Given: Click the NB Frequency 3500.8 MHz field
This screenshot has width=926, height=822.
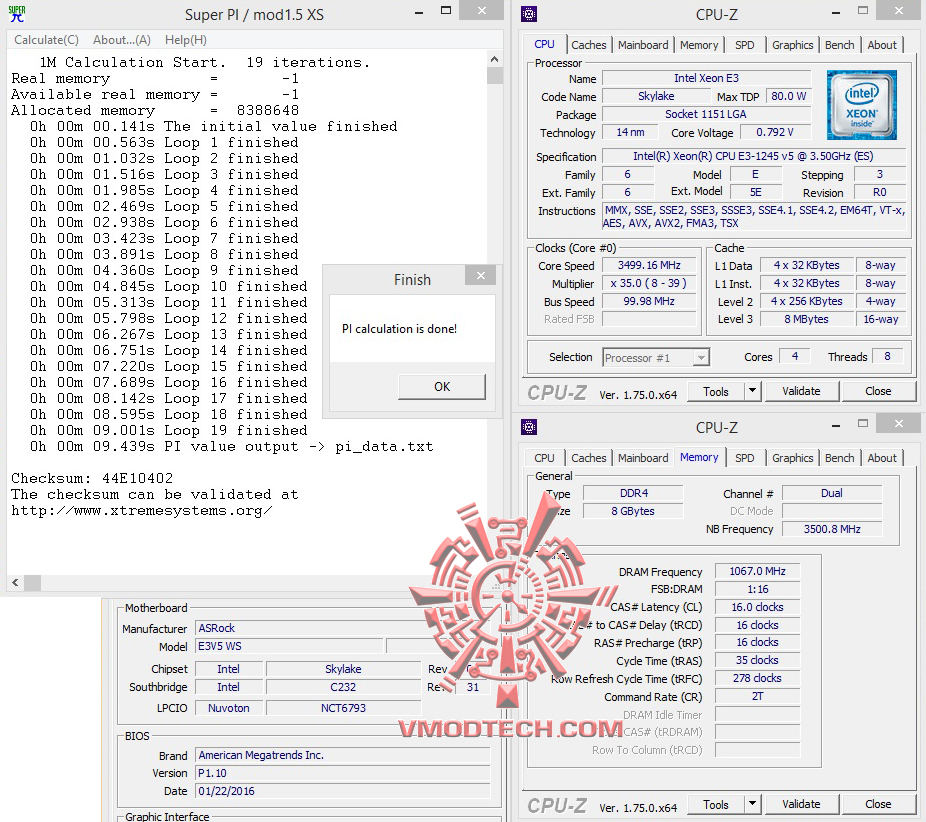Looking at the screenshot, I should (832, 529).
